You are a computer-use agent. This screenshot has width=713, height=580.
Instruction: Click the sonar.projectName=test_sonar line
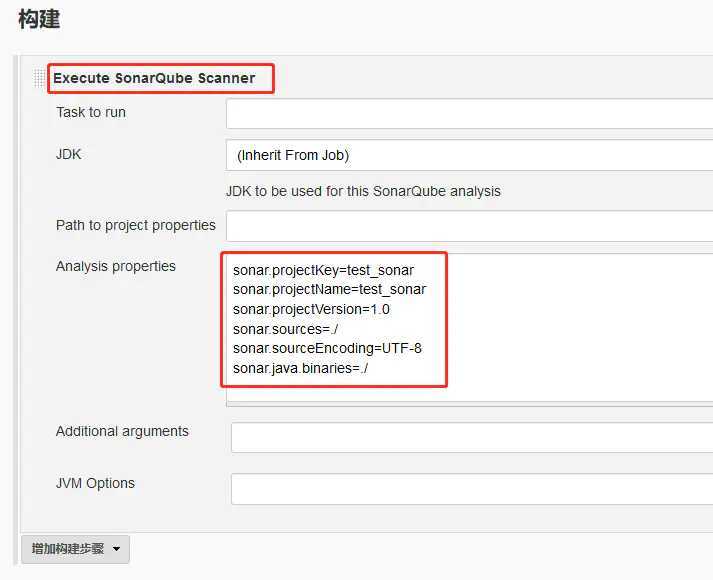click(329, 290)
